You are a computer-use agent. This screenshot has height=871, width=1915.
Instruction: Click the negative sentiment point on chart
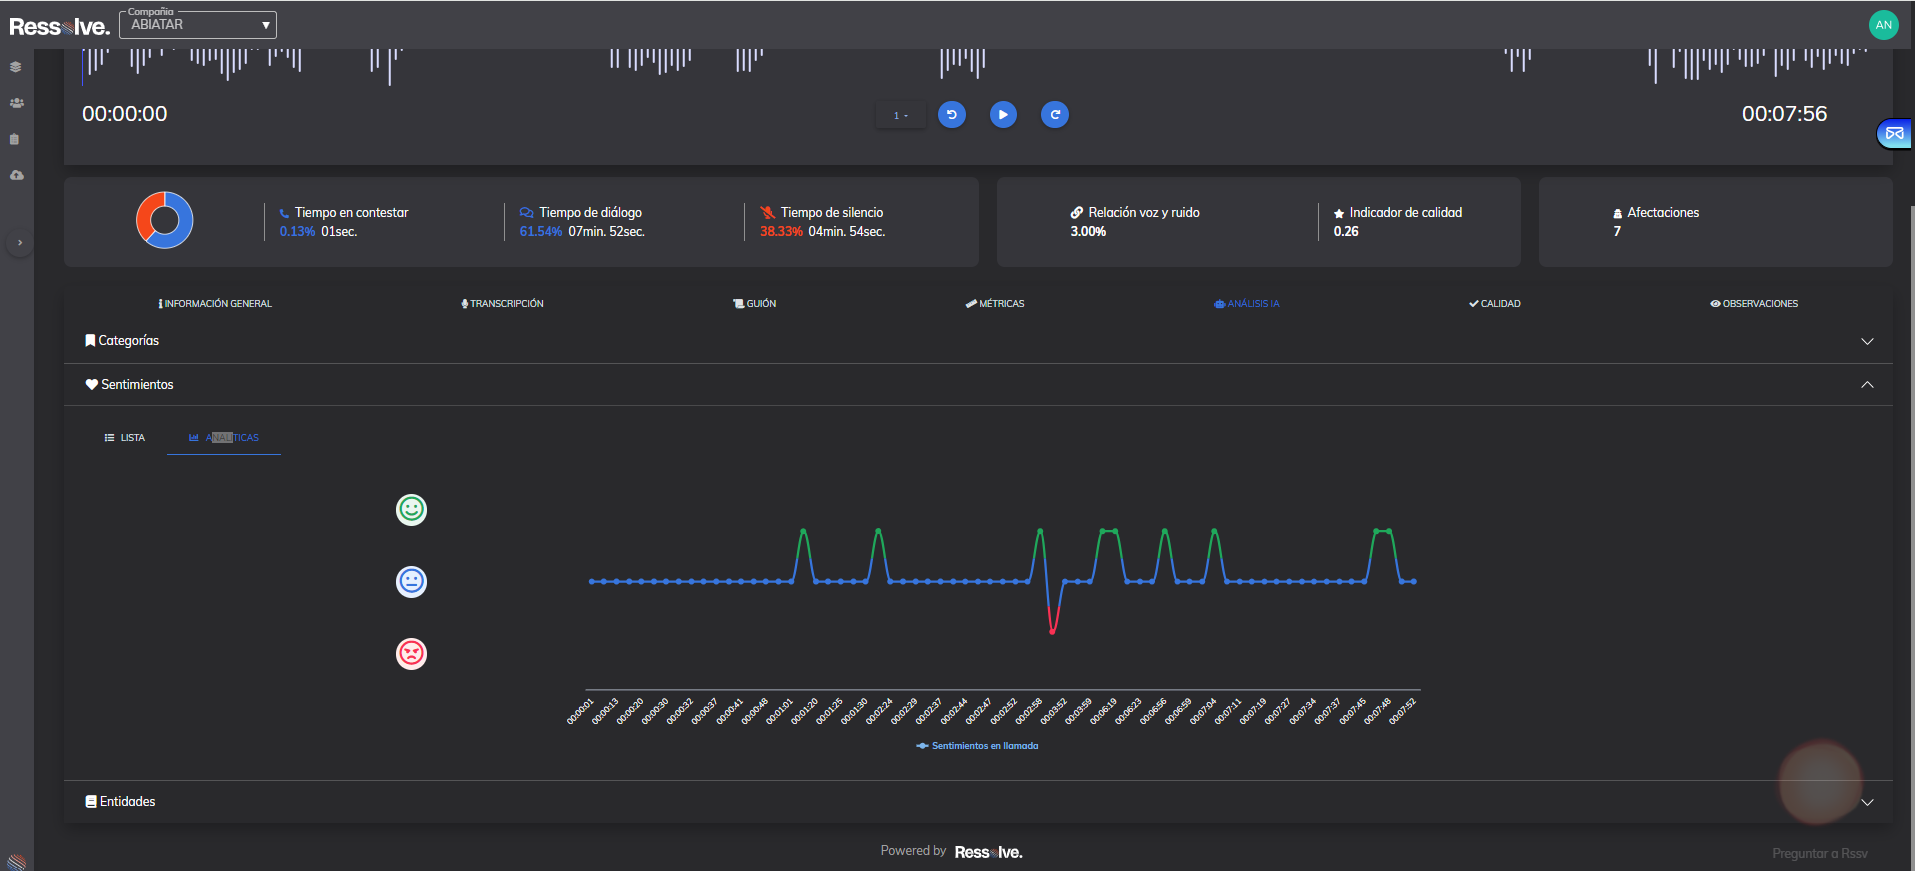click(x=1052, y=632)
